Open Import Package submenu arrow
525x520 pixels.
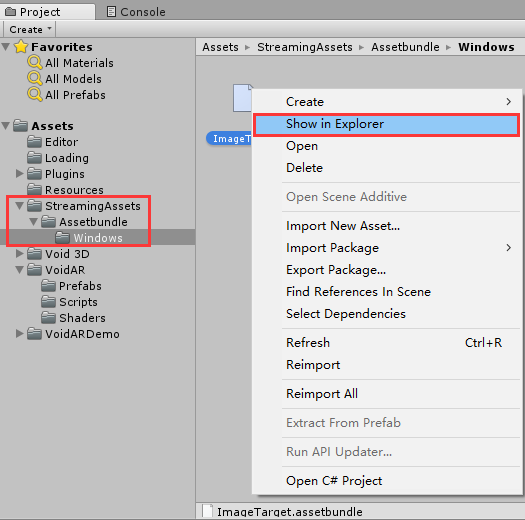click(x=509, y=248)
